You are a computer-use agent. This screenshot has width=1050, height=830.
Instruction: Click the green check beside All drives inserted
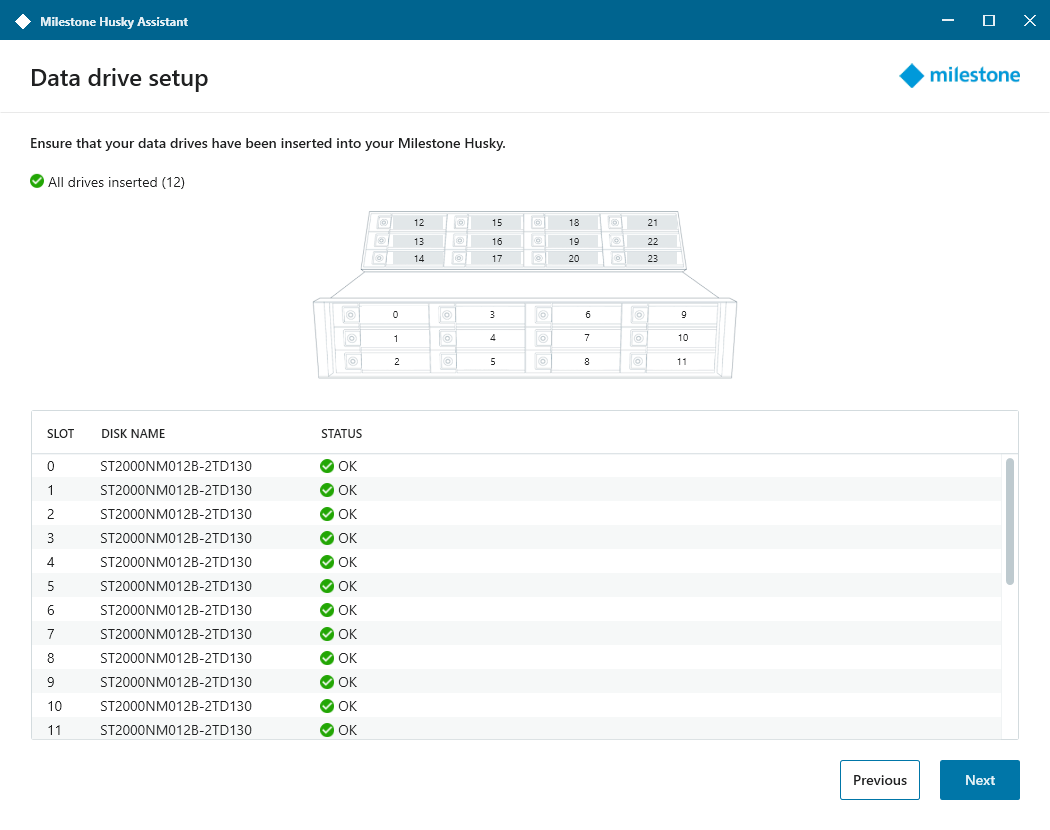(37, 182)
